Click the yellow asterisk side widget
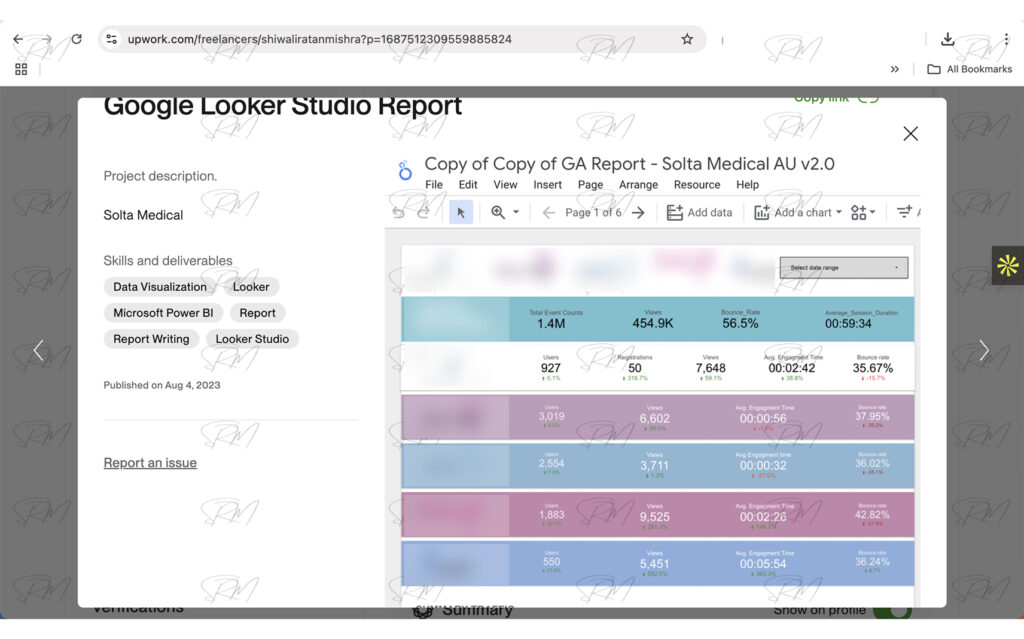The image size is (1024, 639). pos(1008,265)
